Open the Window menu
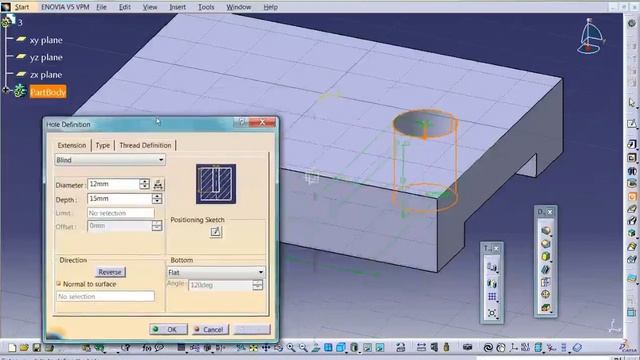640x360 pixels. tap(239, 7)
